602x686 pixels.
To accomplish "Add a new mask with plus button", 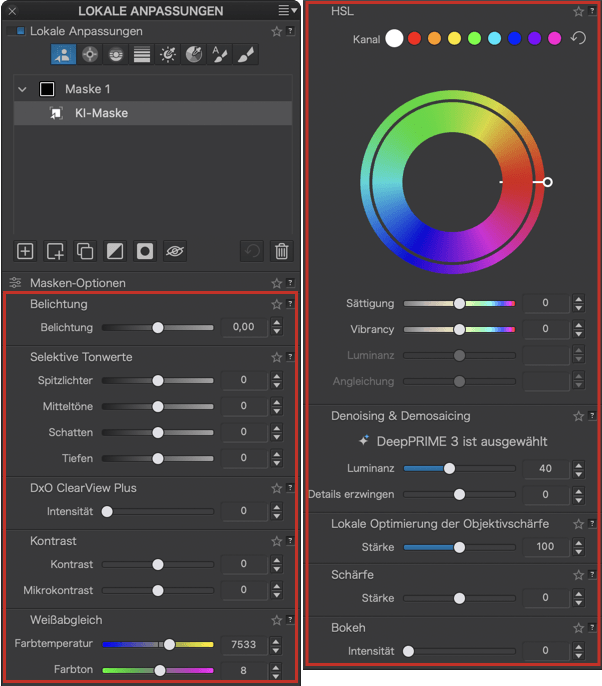I will coord(25,251).
